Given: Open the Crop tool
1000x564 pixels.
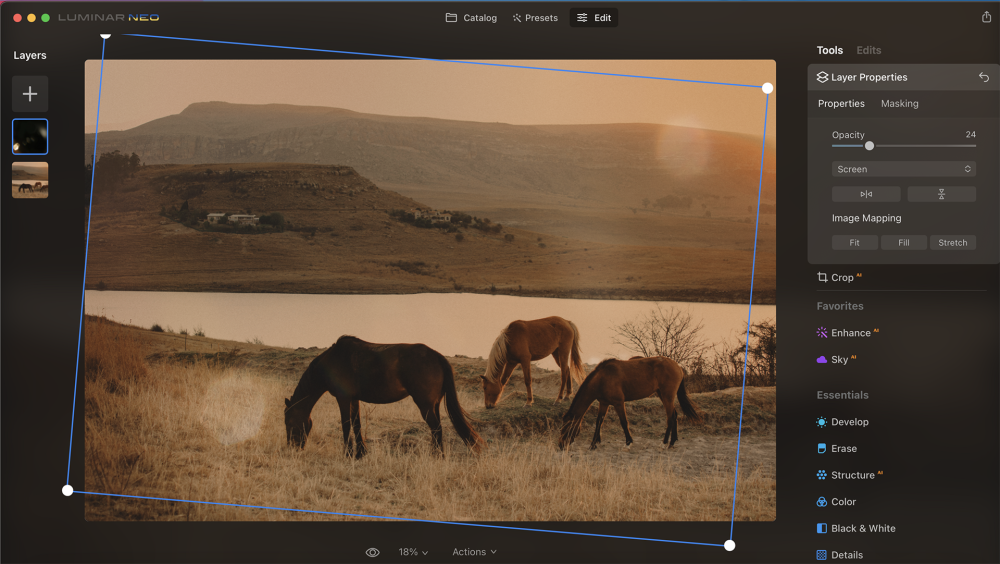Looking at the screenshot, I should click(x=839, y=278).
